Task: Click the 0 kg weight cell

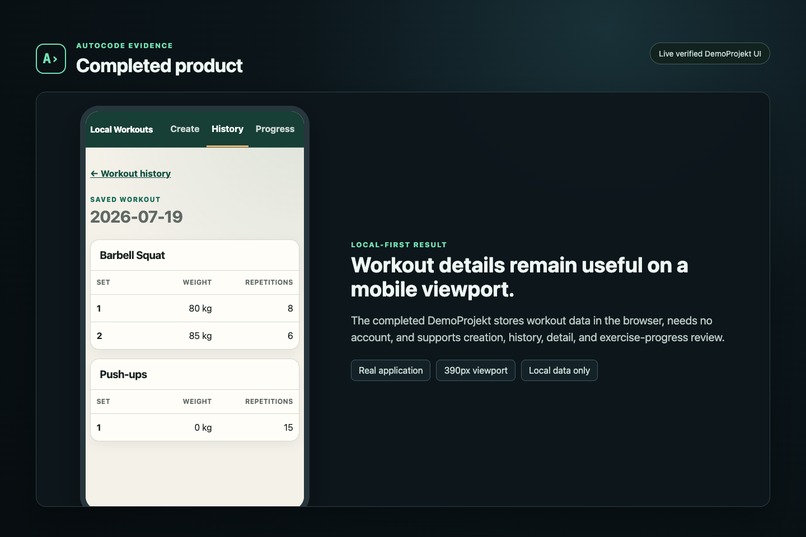Action: 203,428
